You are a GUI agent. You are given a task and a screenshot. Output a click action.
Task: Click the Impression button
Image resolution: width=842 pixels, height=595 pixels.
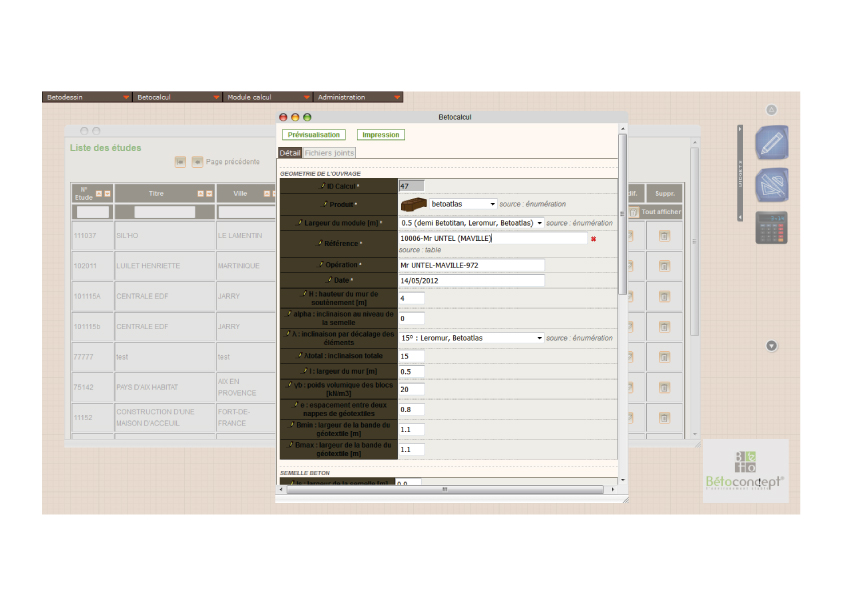click(381, 135)
